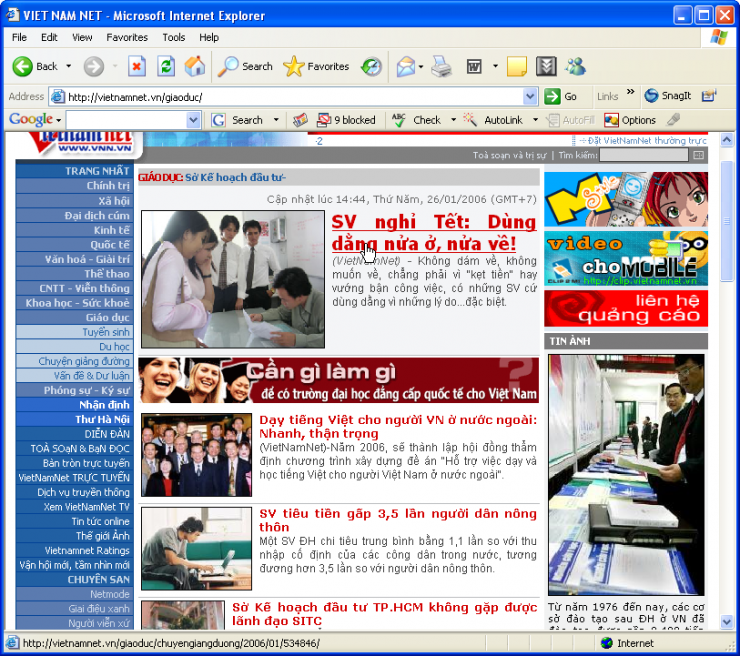The height and width of the screenshot is (656, 740).
Task: Open Google toolbar Options
Action: pos(630,120)
